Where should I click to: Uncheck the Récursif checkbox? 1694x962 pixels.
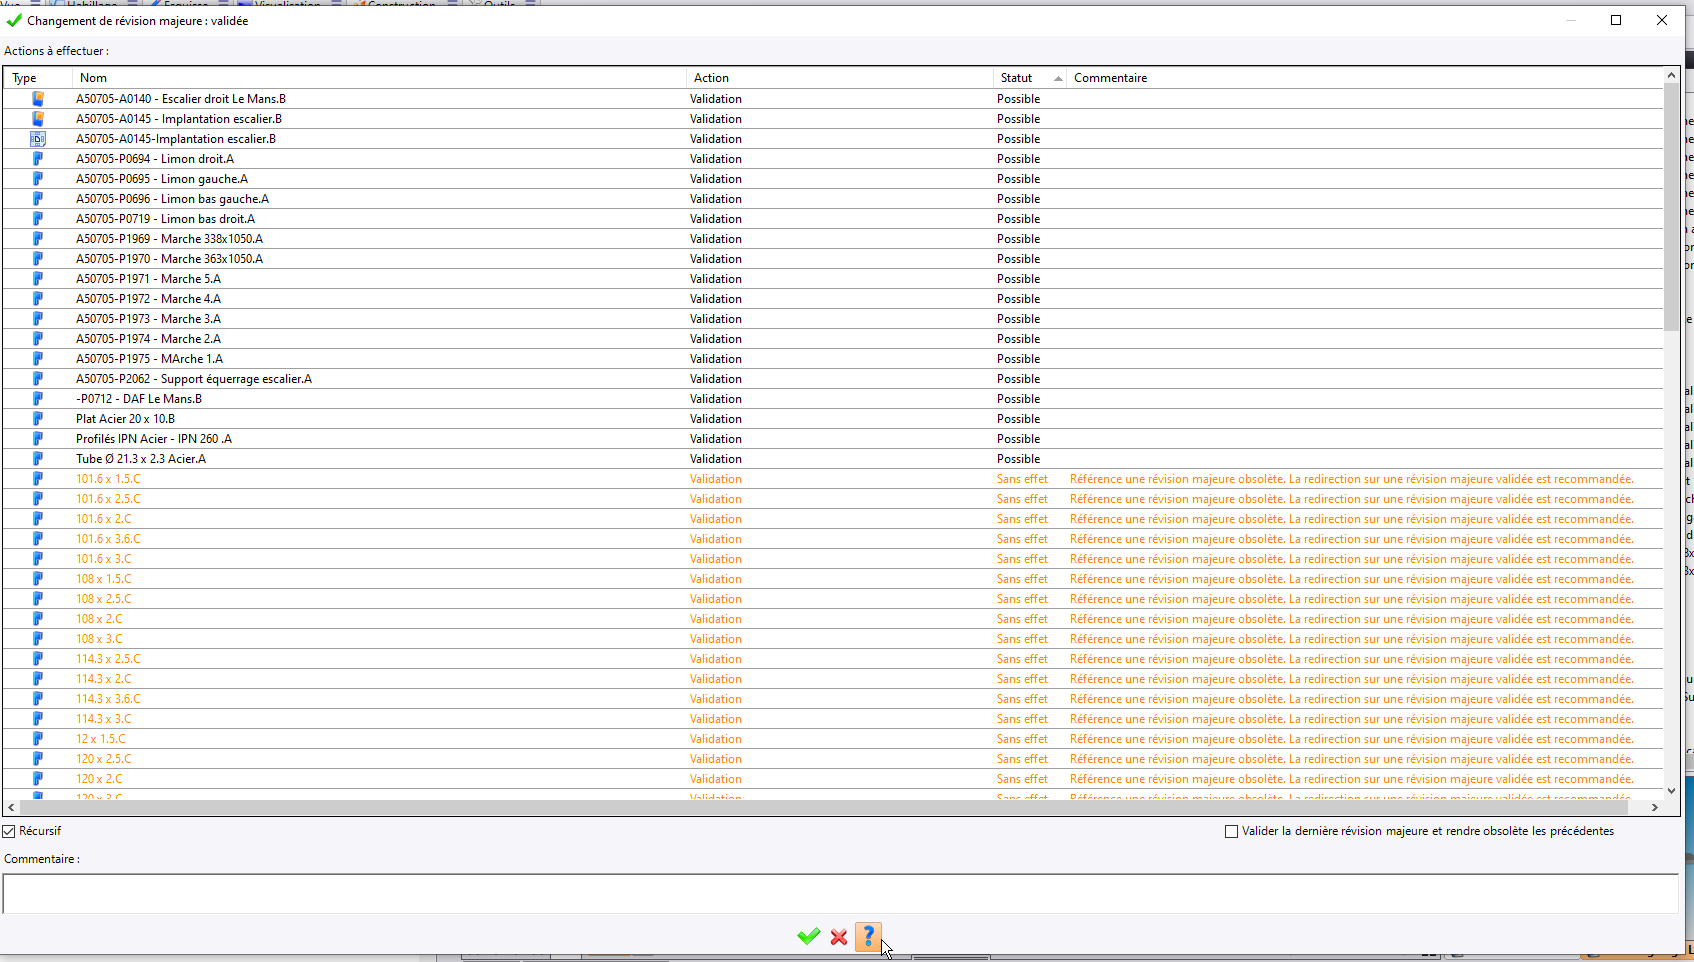coord(9,831)
